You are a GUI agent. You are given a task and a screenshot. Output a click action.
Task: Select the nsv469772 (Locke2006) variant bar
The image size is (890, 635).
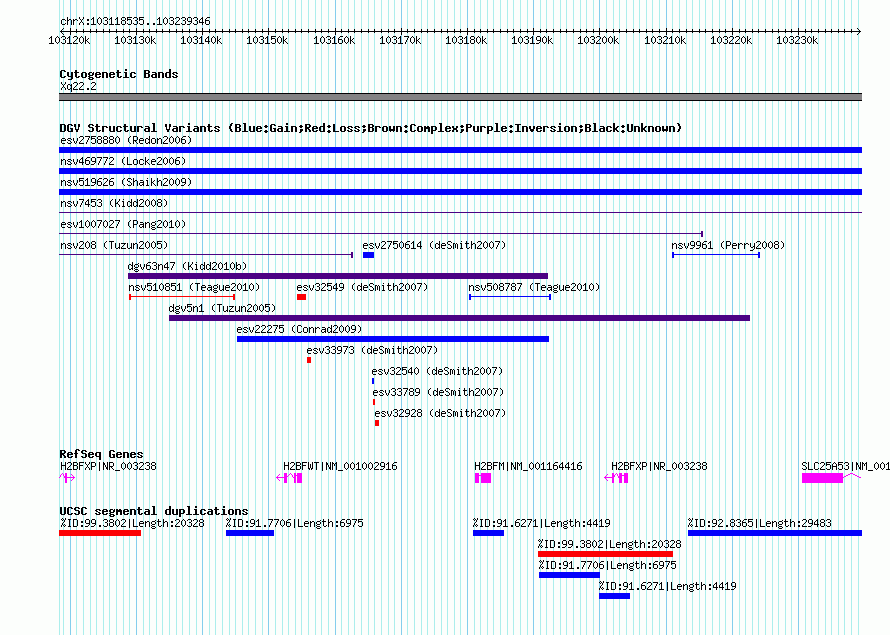[x=460, y=171]
